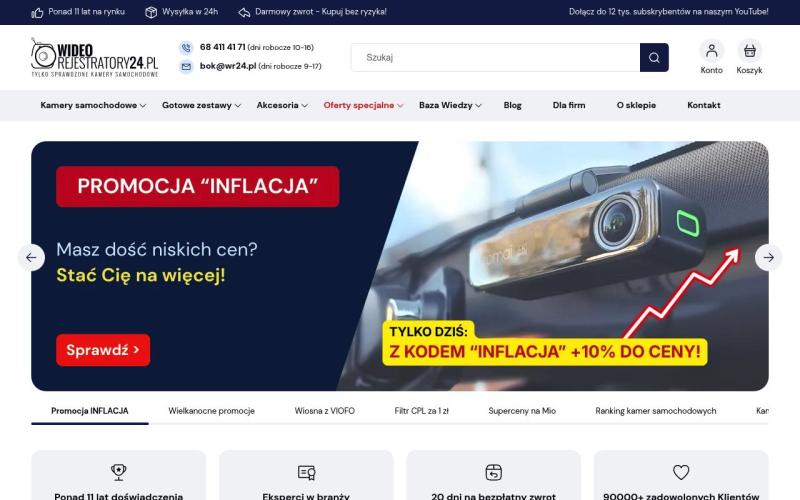Open the YouTube subscribers link in top bar
This screenshot has width=800, height=500.
tap(668, 12)
